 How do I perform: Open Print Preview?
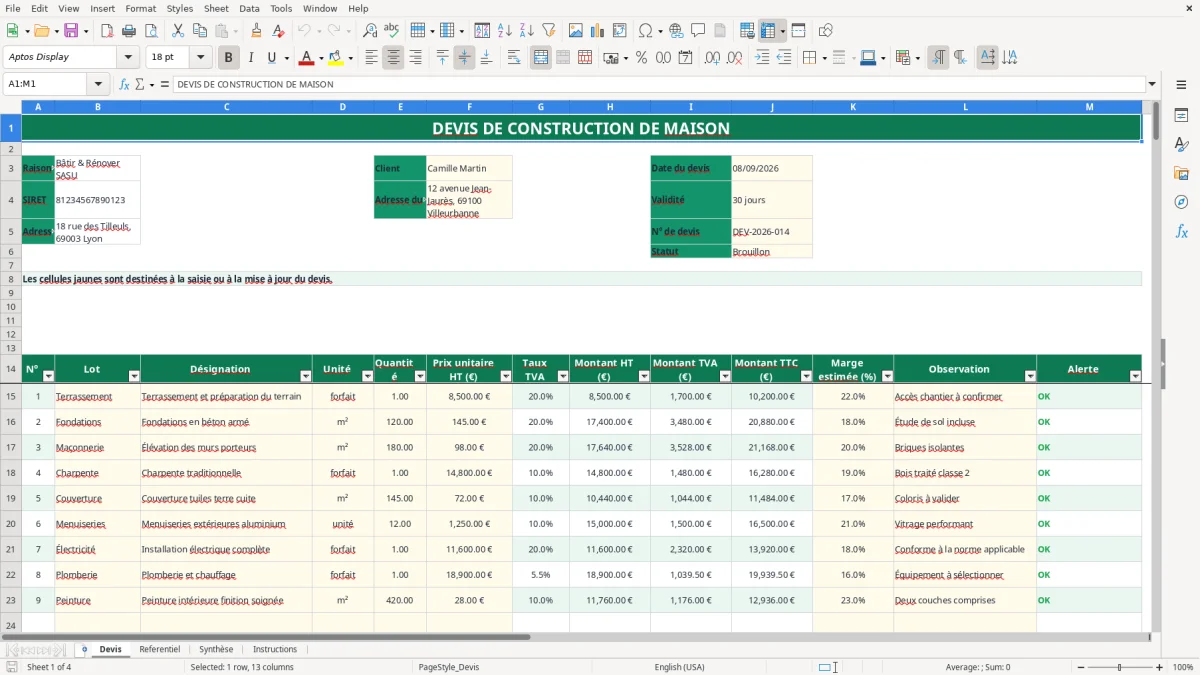pyautogui.click(x=150, y=31)
